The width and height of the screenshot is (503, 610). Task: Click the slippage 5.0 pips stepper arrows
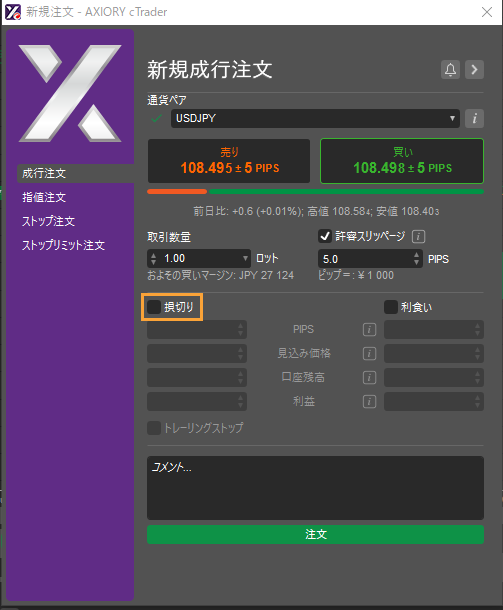tap(417, 258)
